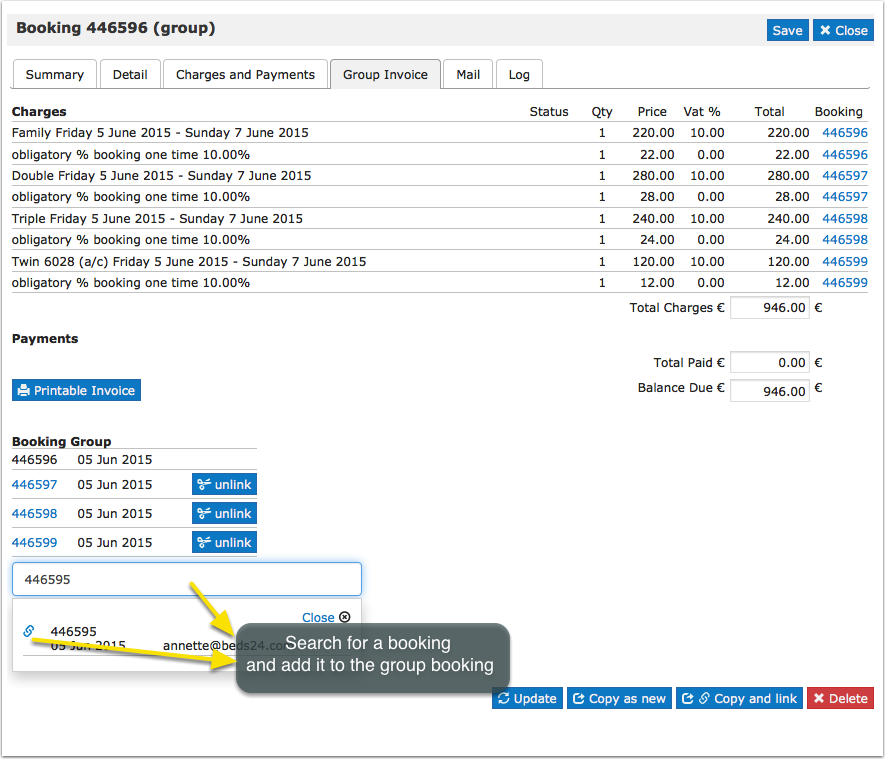Screen dimensions: 885x759
Task: Click Copy and link button
Action: [739, 698]
